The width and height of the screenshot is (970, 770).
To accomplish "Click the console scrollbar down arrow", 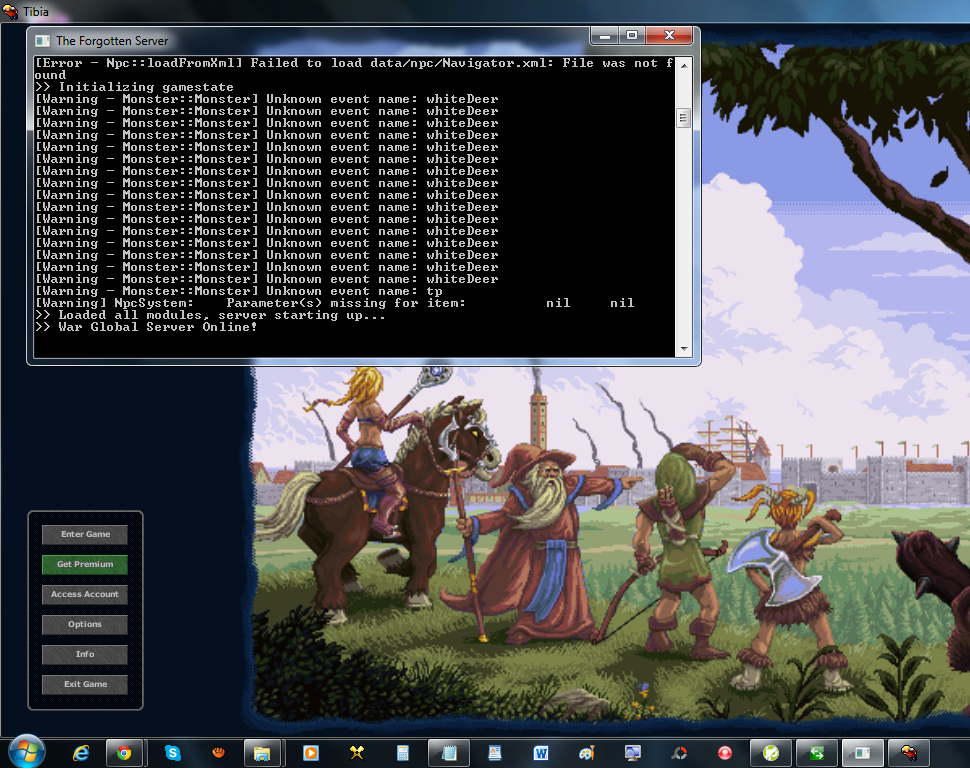I will 684,349.
